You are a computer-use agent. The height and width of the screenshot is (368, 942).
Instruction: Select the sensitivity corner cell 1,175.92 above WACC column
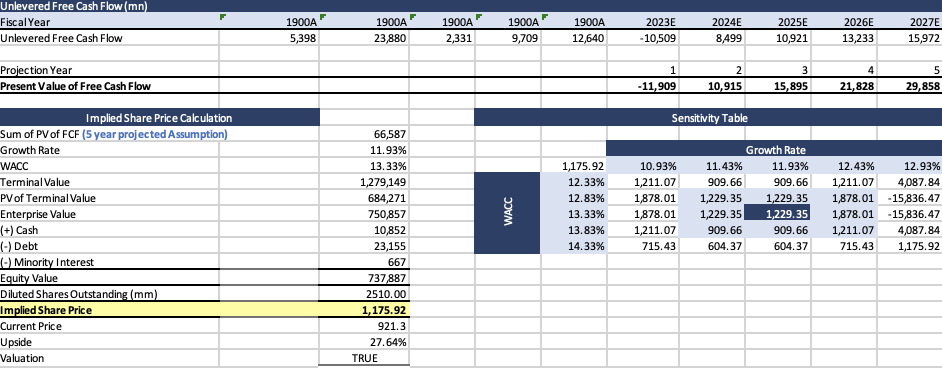click(x=574, y=166)
